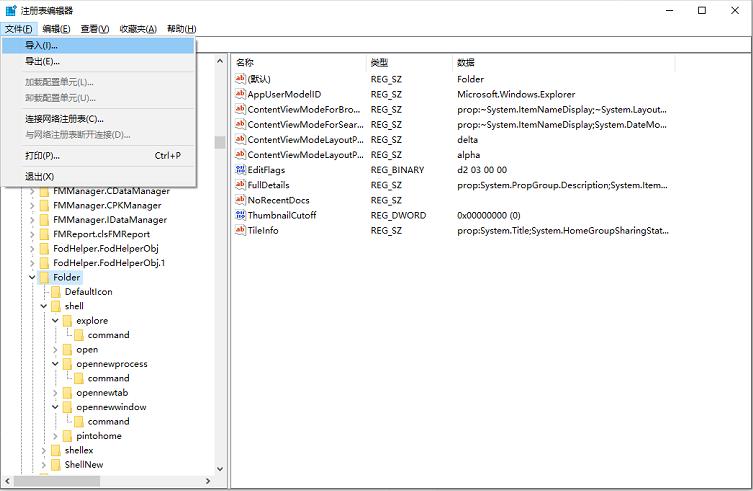753x491 pixels.
Task: Click the tree pane scroll down arrow
Action: pos(220,469)
